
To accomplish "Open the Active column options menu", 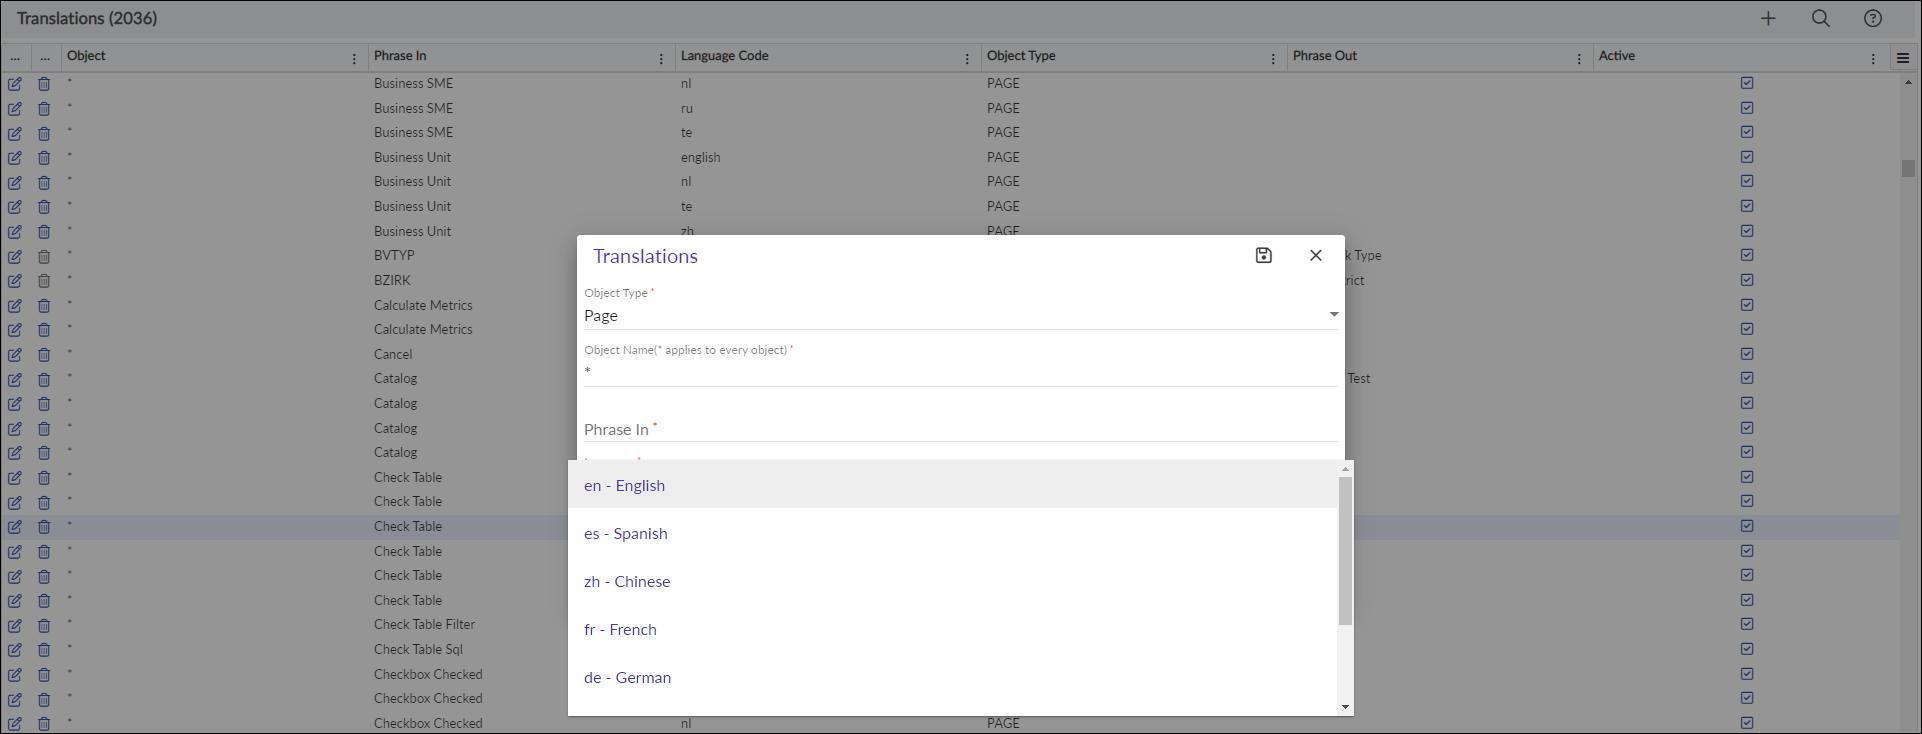I will [x=1873, y=59].
